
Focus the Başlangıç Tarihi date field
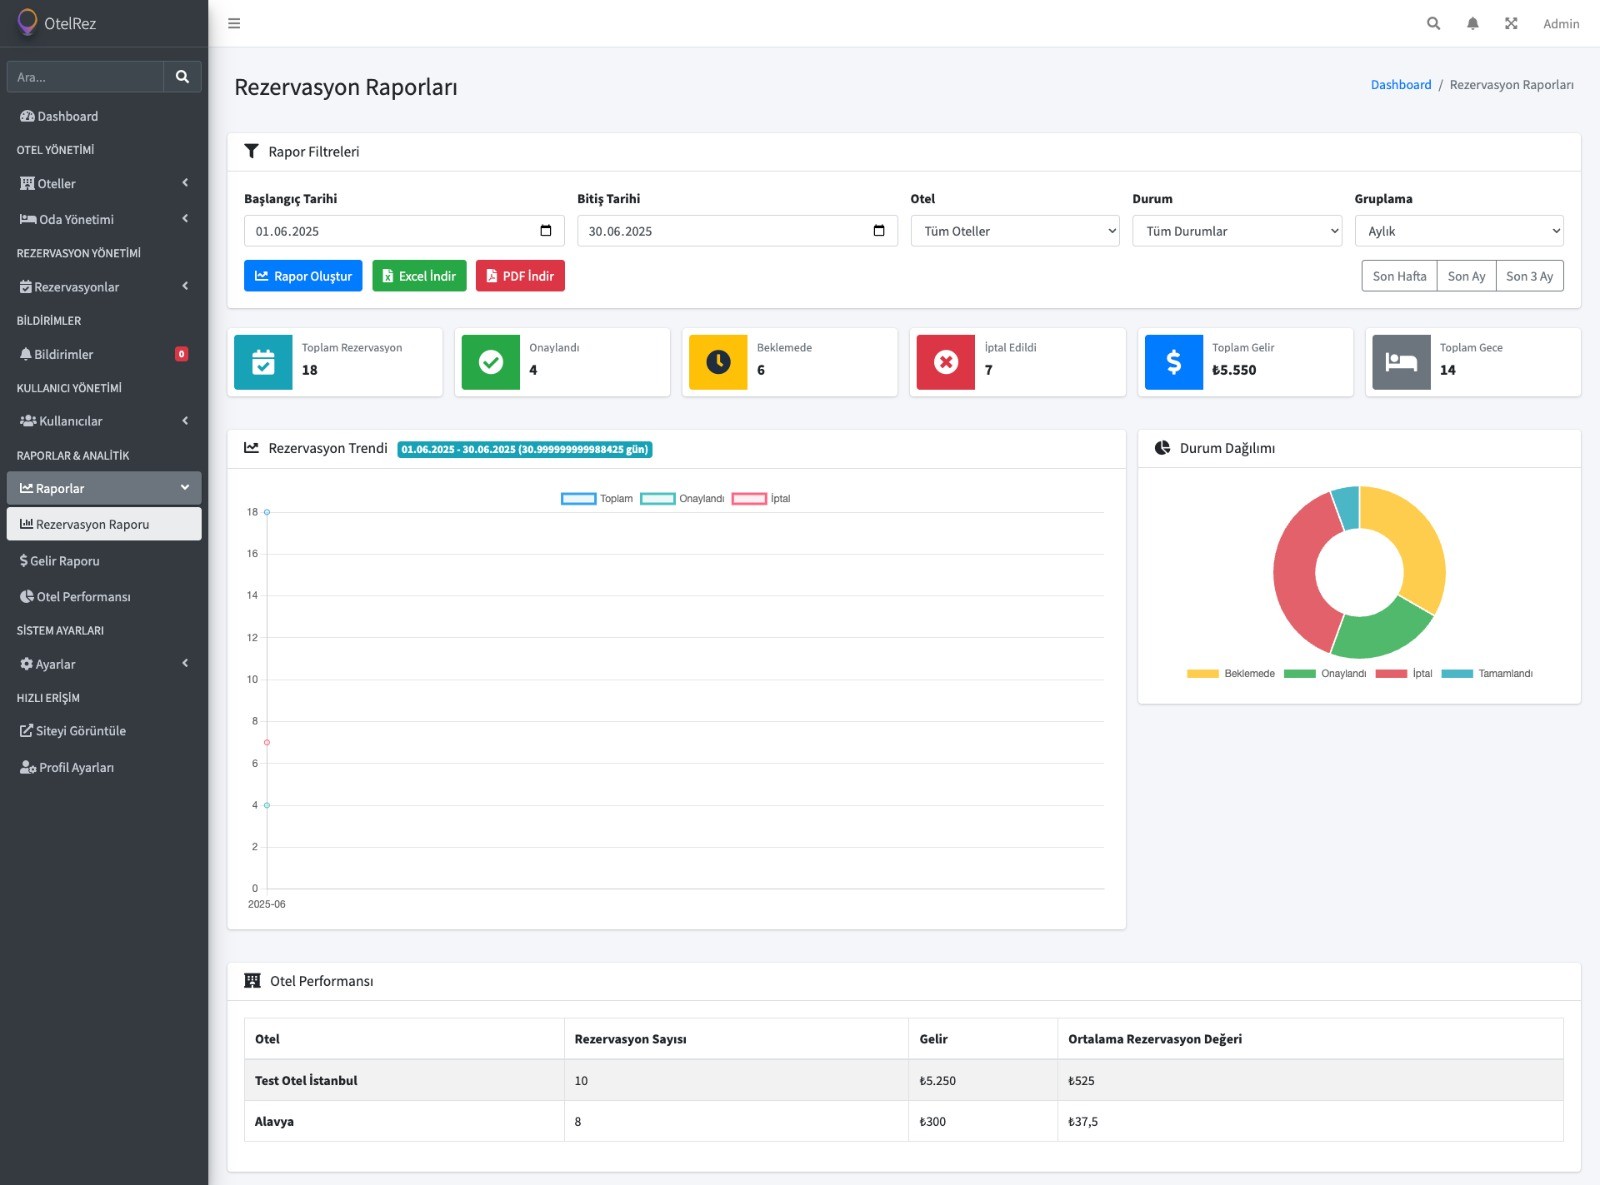click(x=405, y=231)
